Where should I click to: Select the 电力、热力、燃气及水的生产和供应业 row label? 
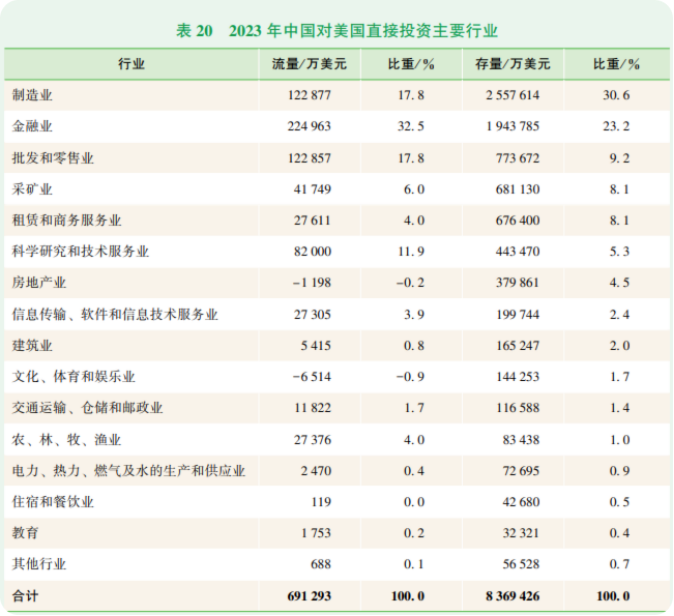[128, 471]
